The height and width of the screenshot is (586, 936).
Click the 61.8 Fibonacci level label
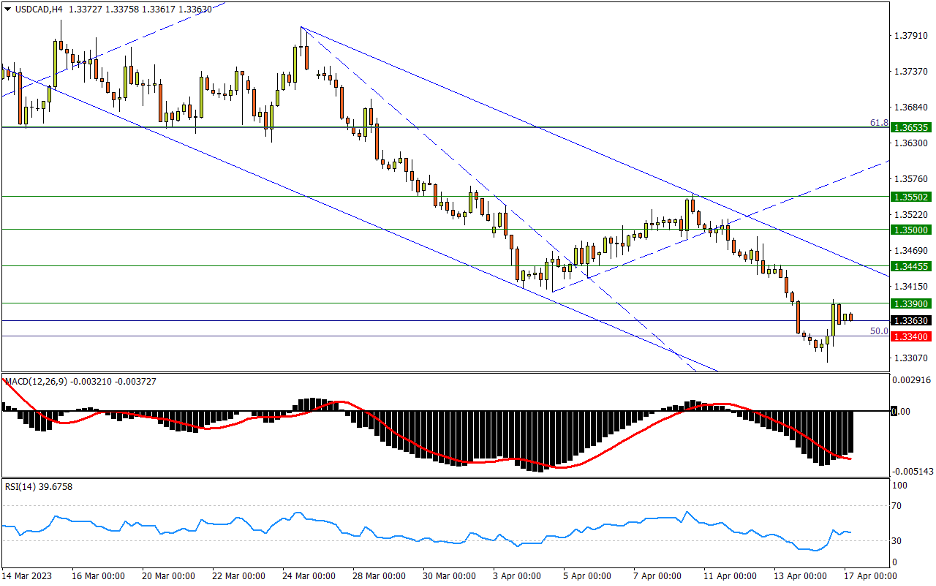[x=878, y=122]
